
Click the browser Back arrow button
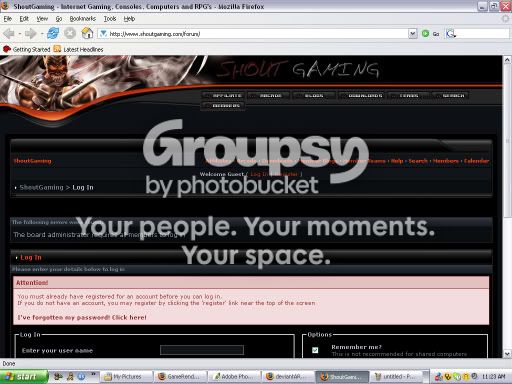tap(9, 33)
